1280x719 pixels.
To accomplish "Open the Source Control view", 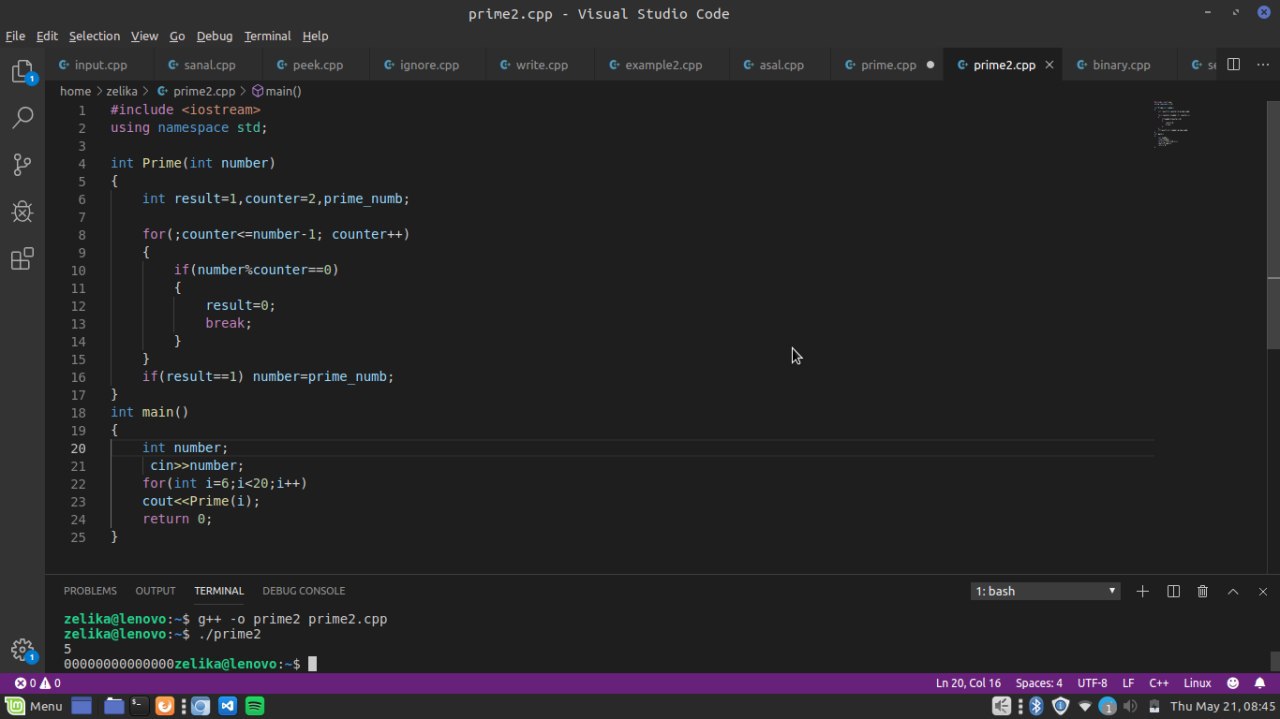I will tap(22, 164).
